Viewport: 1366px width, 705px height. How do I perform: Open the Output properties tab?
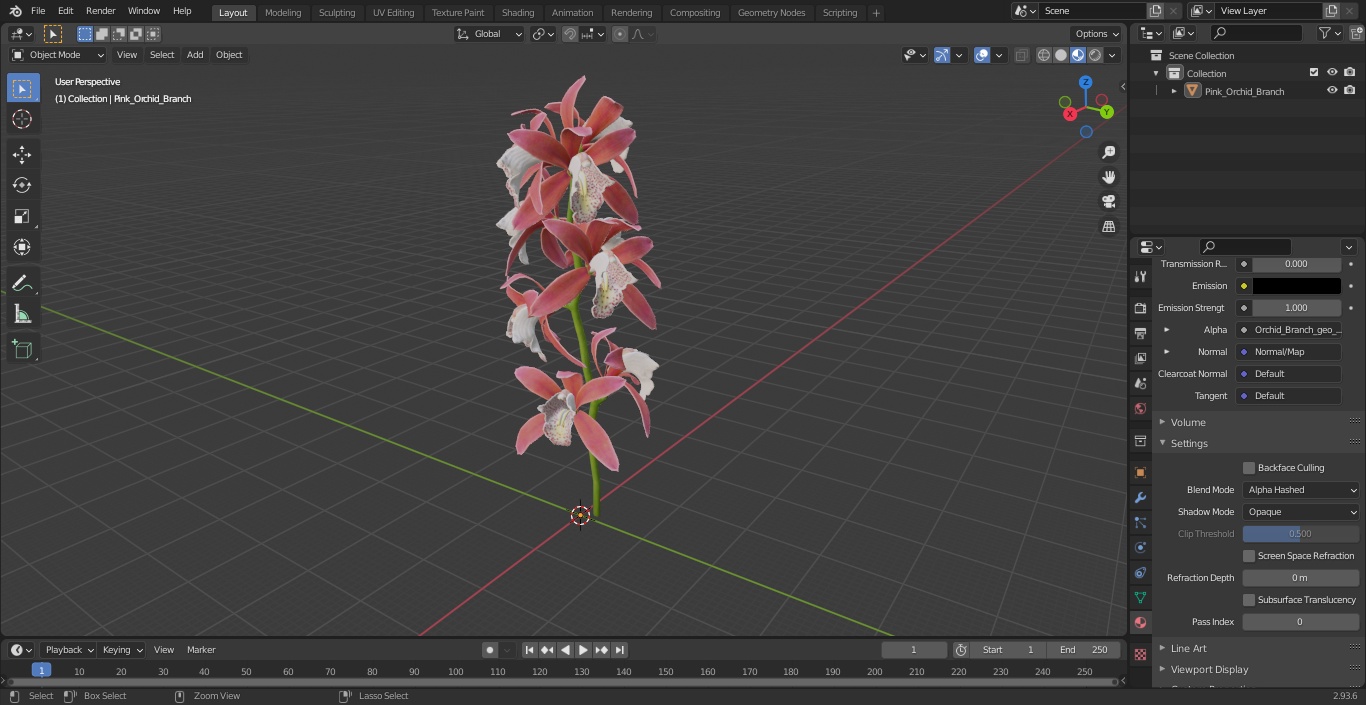click(1140, 333)
